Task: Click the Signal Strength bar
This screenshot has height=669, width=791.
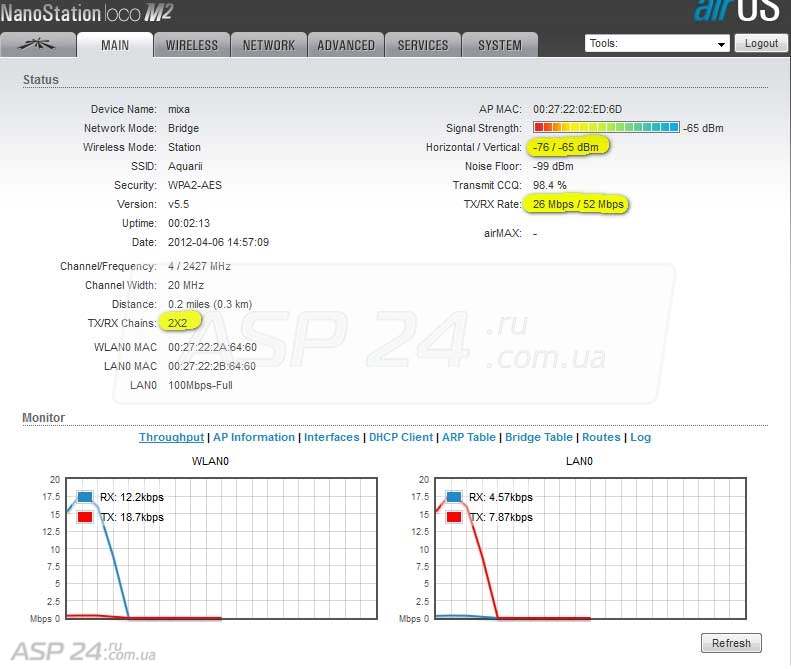Action: (x=606, y=128)
